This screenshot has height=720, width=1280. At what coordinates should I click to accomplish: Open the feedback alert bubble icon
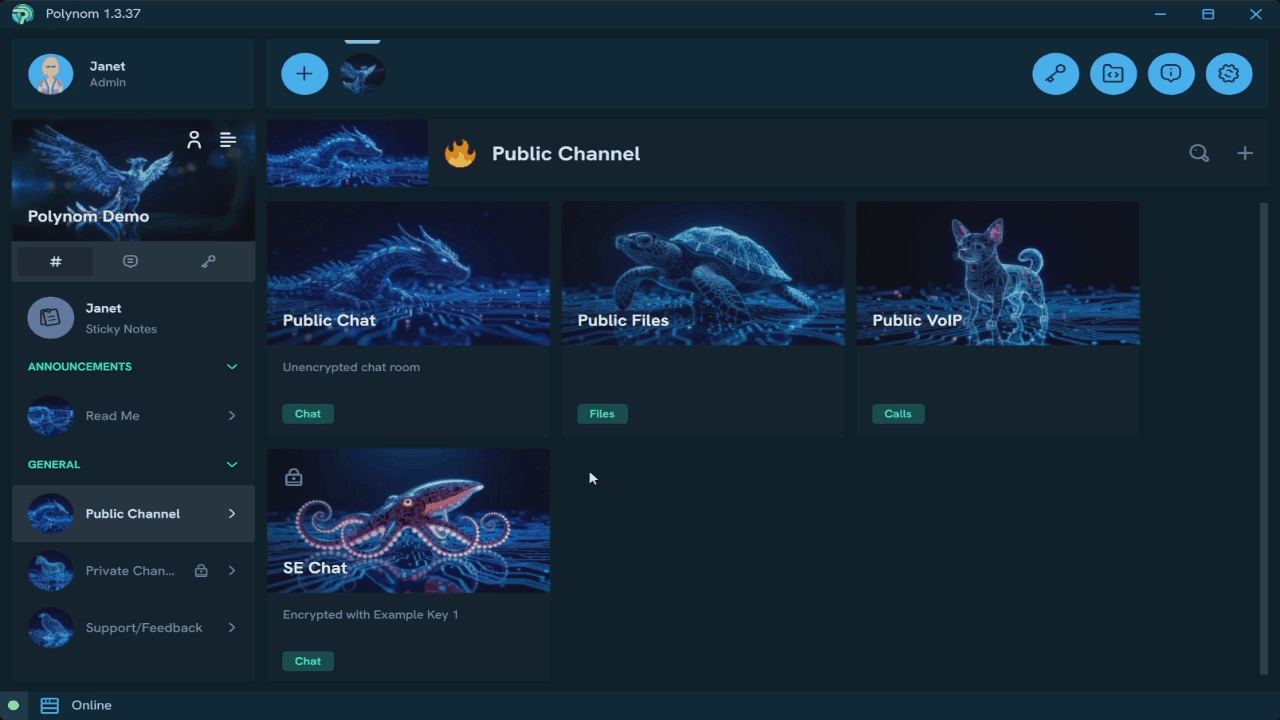pyautogui.click(x=1171, y=74)
